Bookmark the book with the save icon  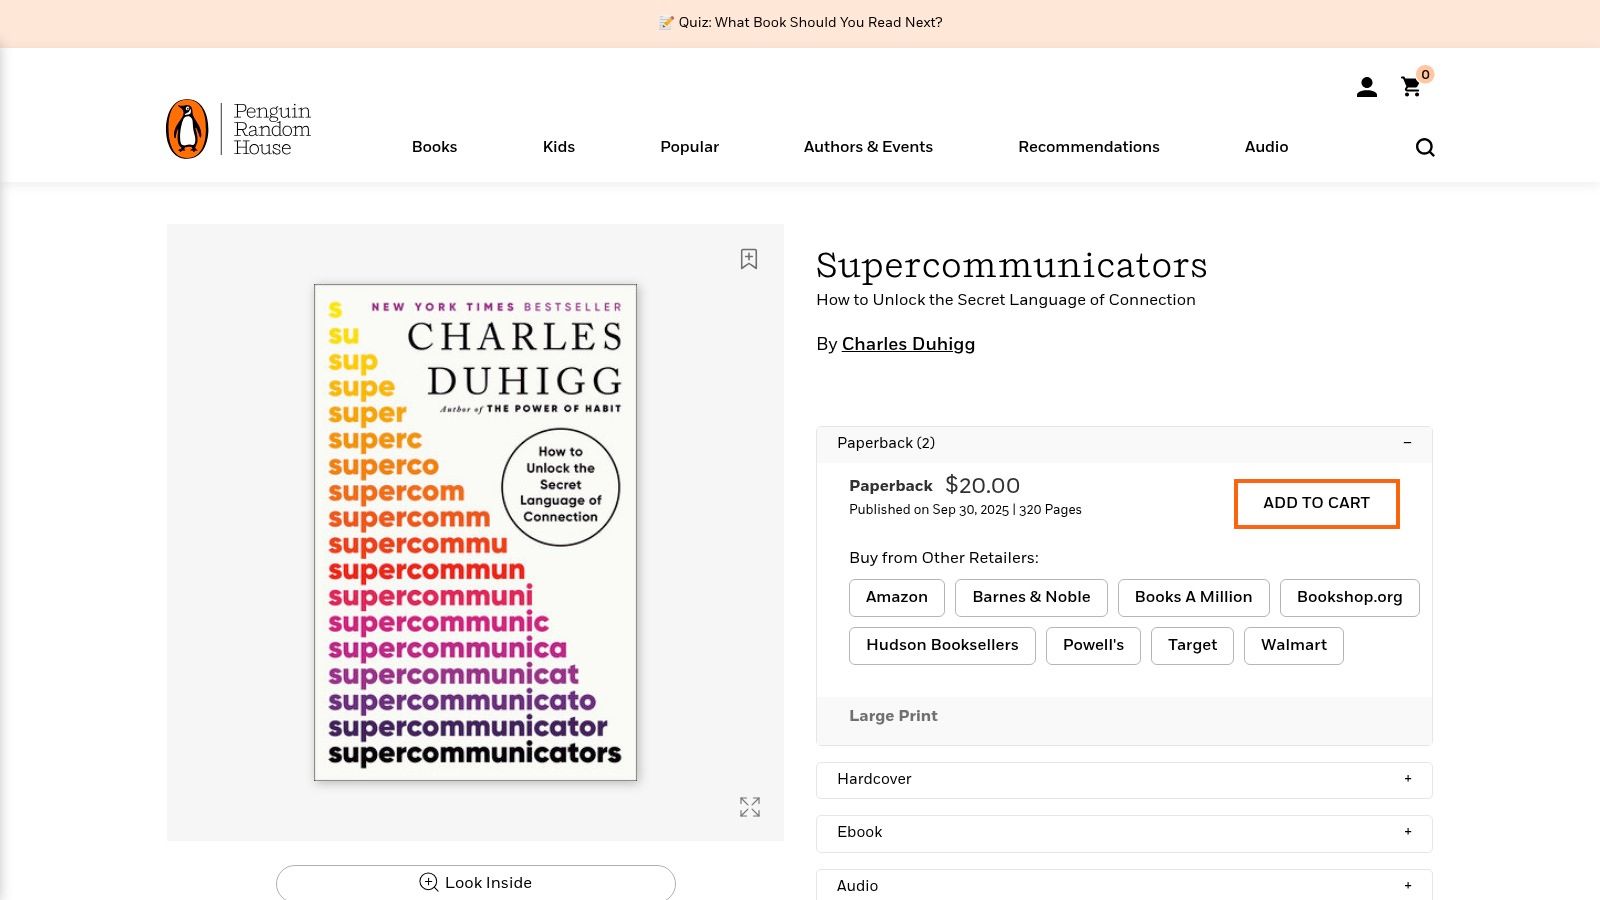point(749,259)
